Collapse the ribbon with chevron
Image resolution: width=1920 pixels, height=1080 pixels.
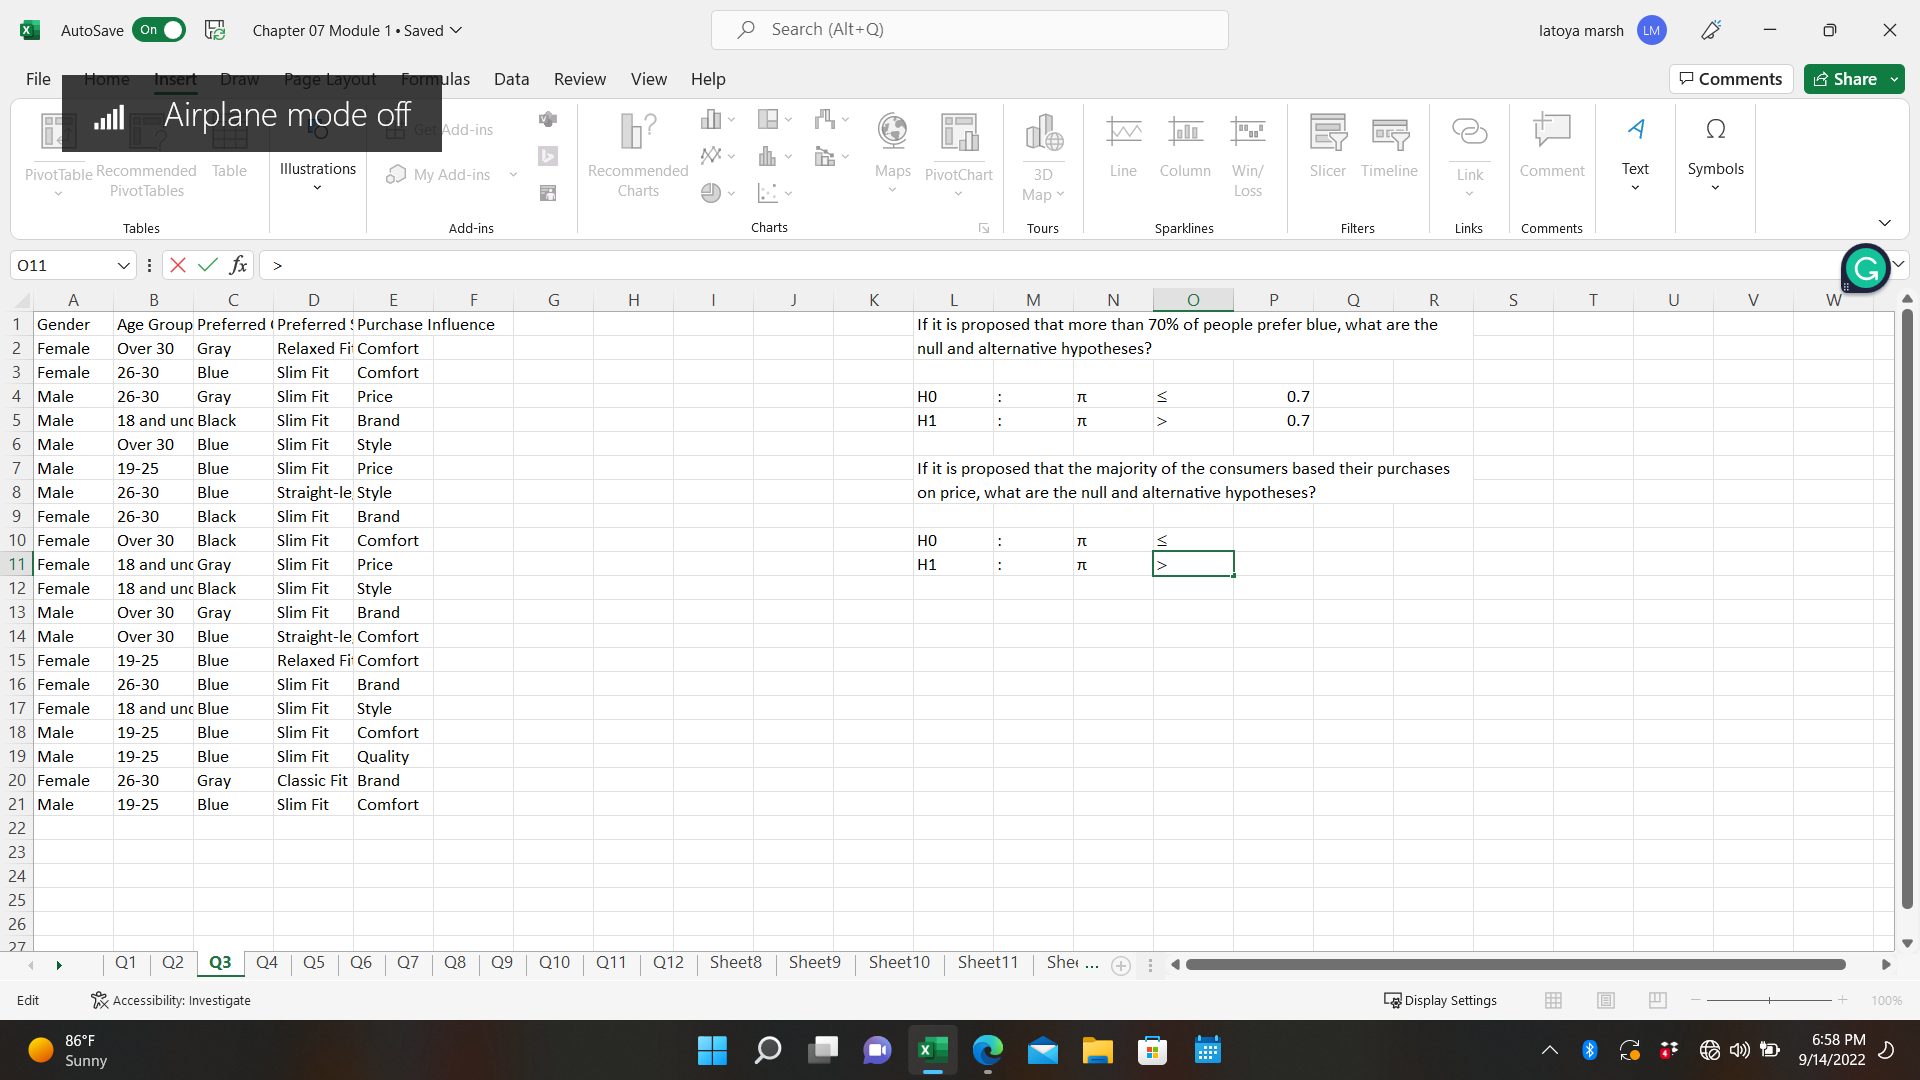click(x=1884, y=223)
